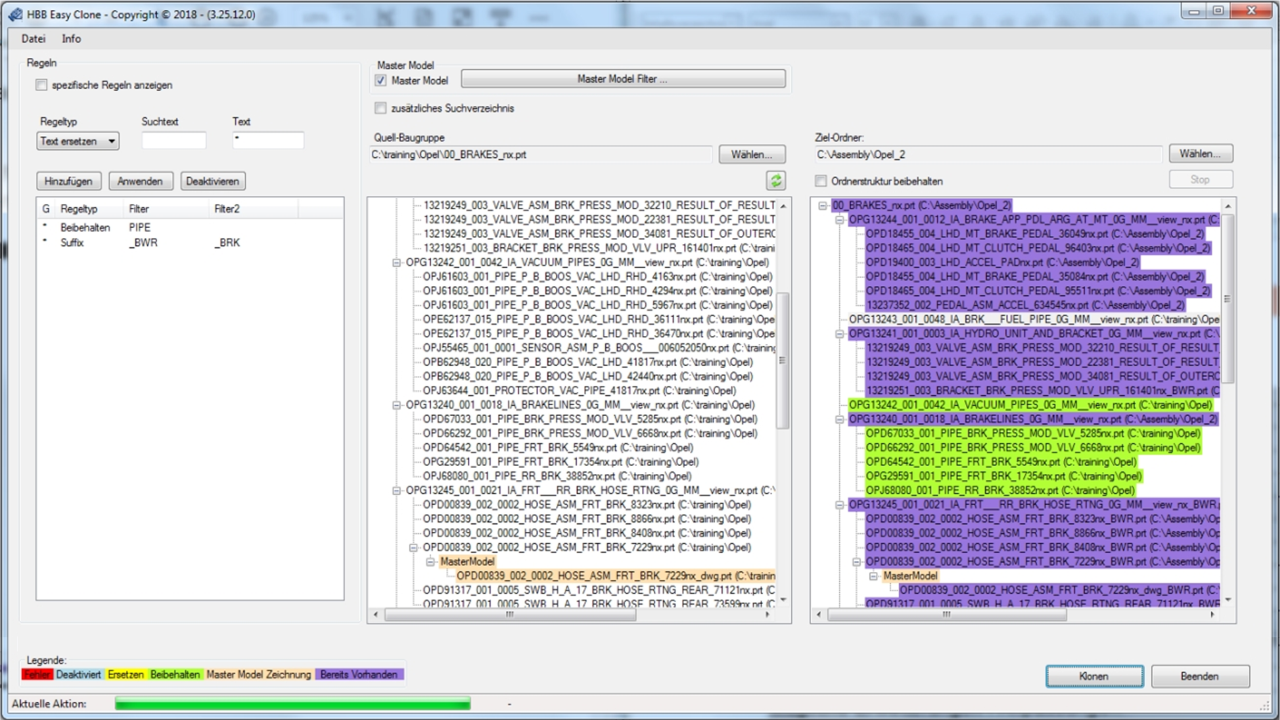Click the Master Model Filter button
This screenshot has width=1280, height=720.
(x=623, y=79)
